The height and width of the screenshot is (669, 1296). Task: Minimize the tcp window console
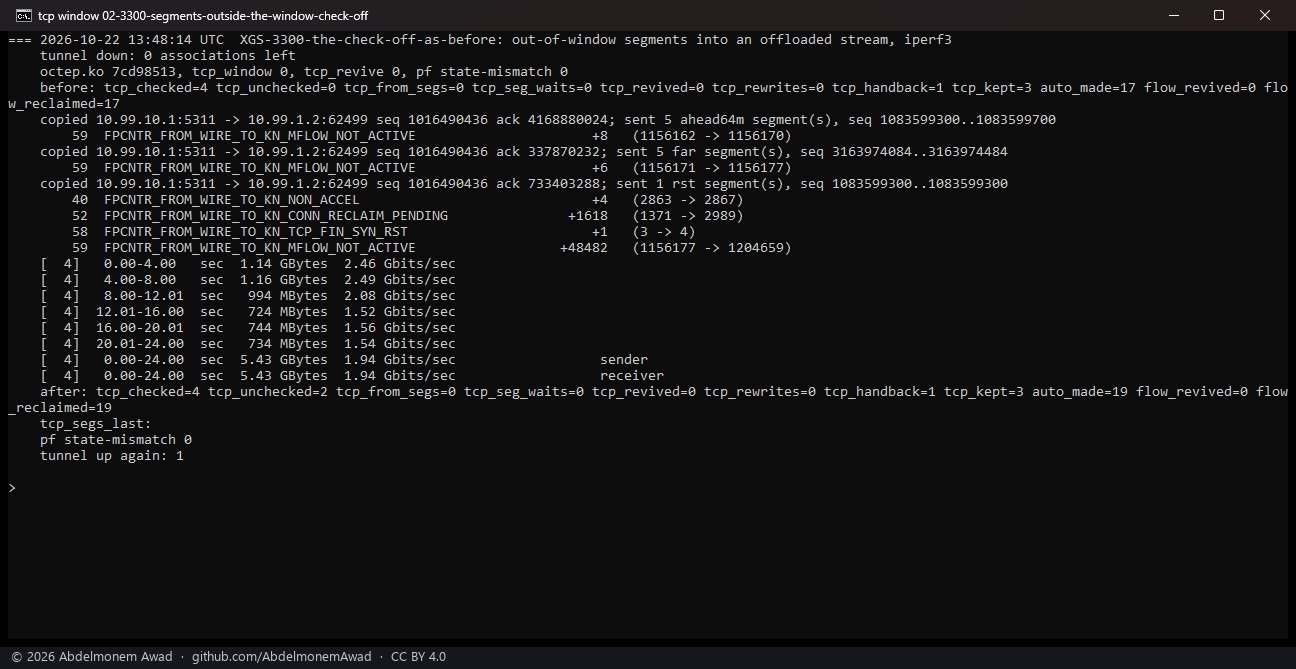tap(1172, 15)
